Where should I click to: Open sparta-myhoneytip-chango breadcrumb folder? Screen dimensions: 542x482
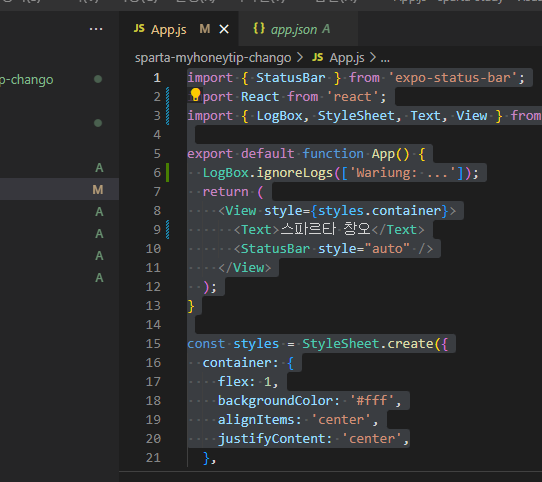pos(213,58)
